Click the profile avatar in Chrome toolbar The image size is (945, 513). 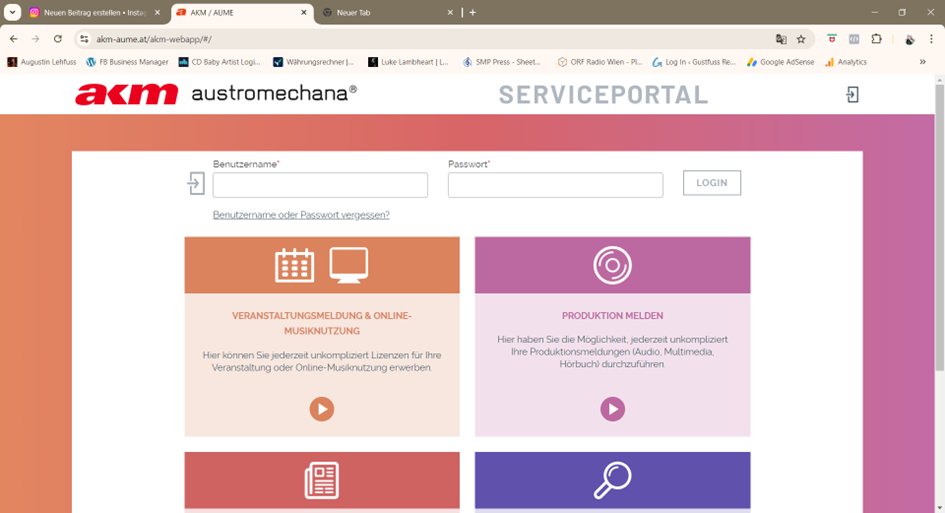[x=909, y=39]
